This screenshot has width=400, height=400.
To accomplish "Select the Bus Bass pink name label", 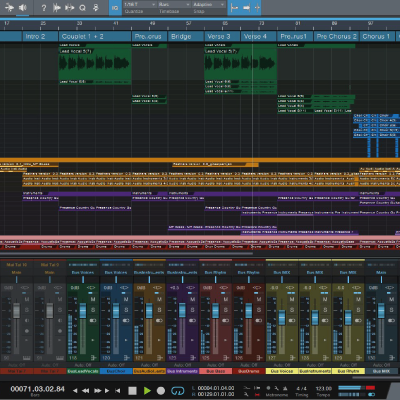I will (x=215, y=371).
